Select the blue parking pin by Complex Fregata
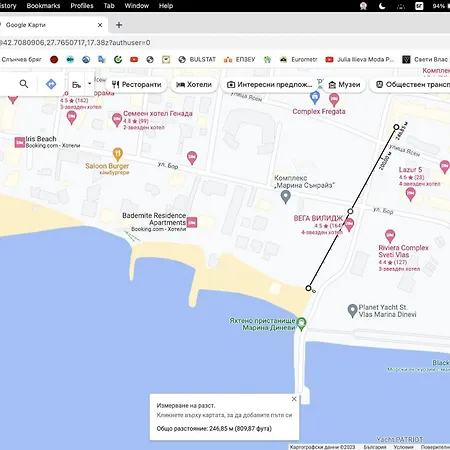This screenshot has width=450, height=450. click(x=315, y=97)
